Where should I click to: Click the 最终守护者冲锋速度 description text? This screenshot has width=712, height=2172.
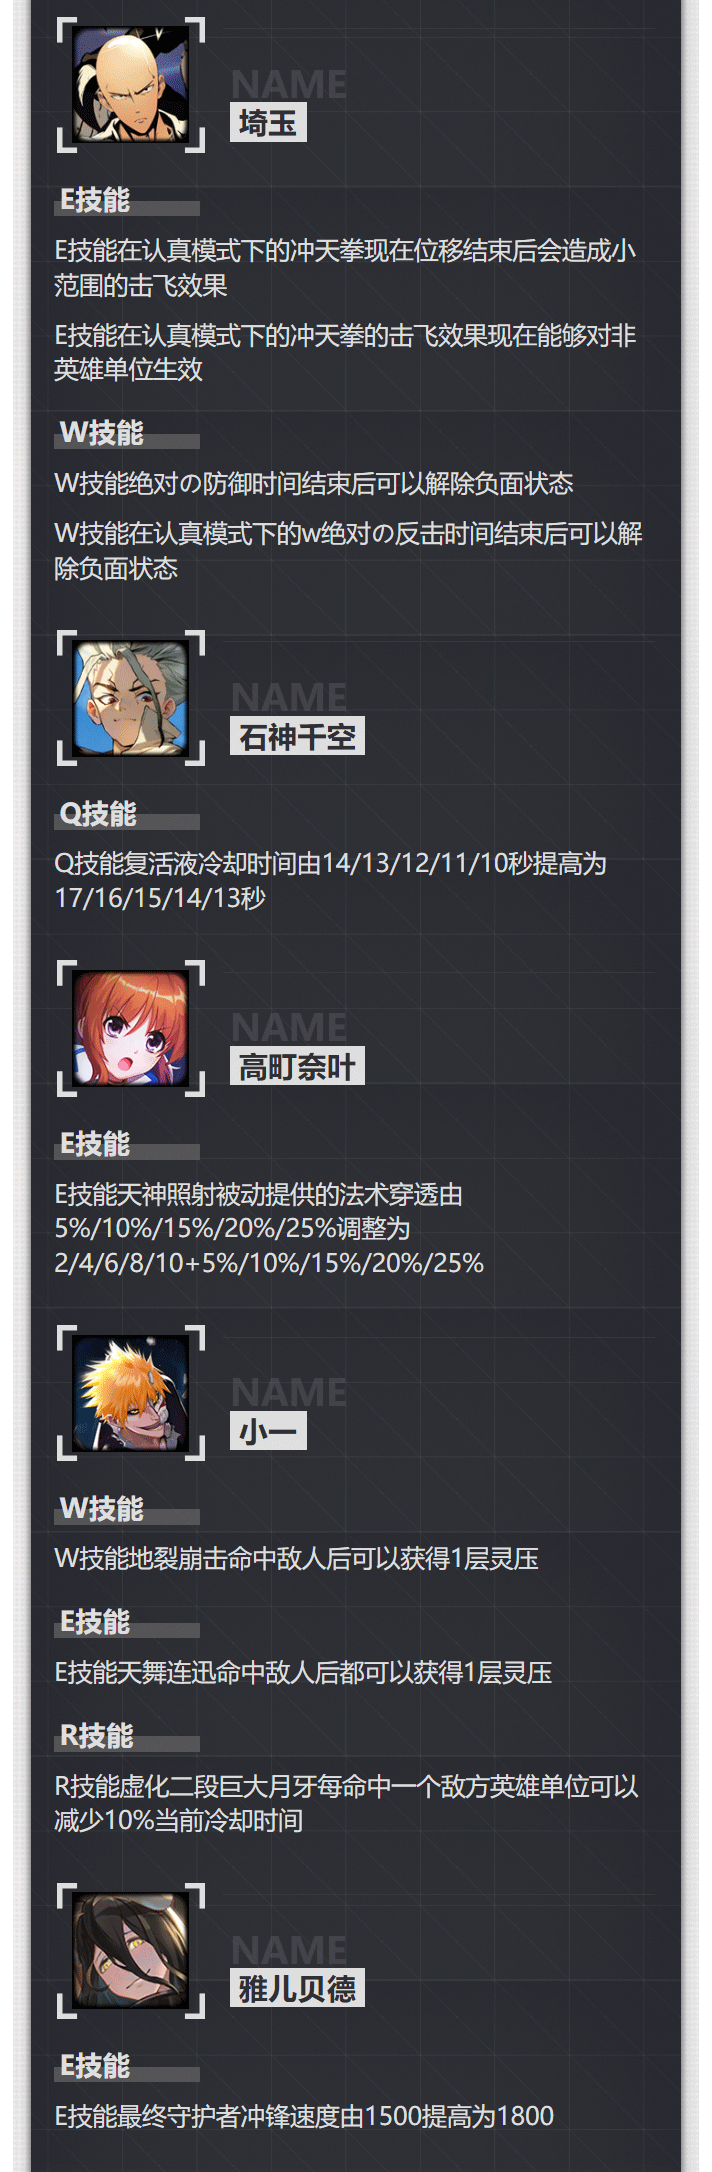pos(304,2116)
